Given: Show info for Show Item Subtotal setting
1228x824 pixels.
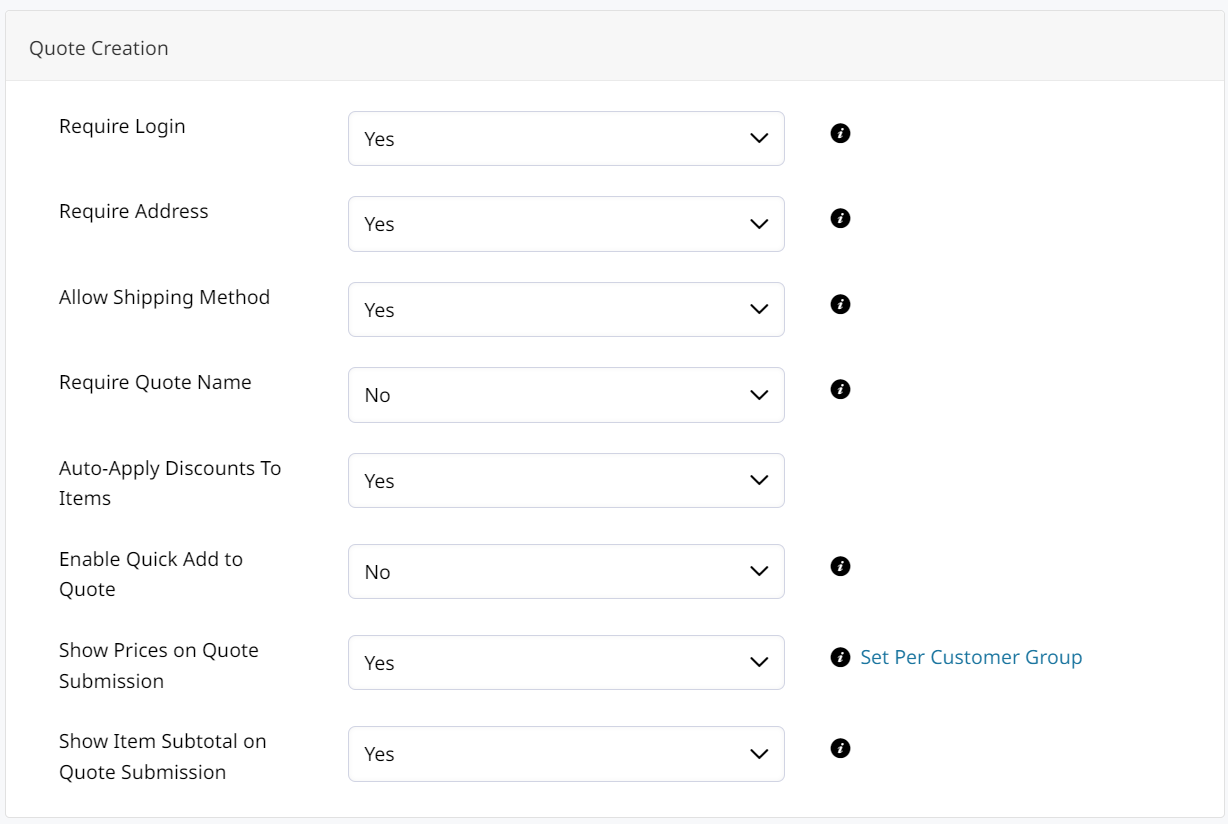Looking at the screenshot, I should (841, 748).
